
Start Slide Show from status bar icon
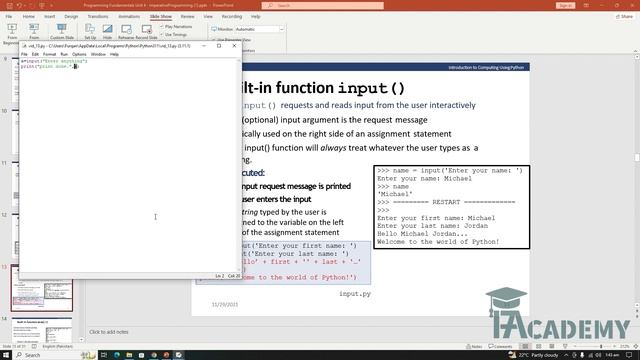(565, 346)
